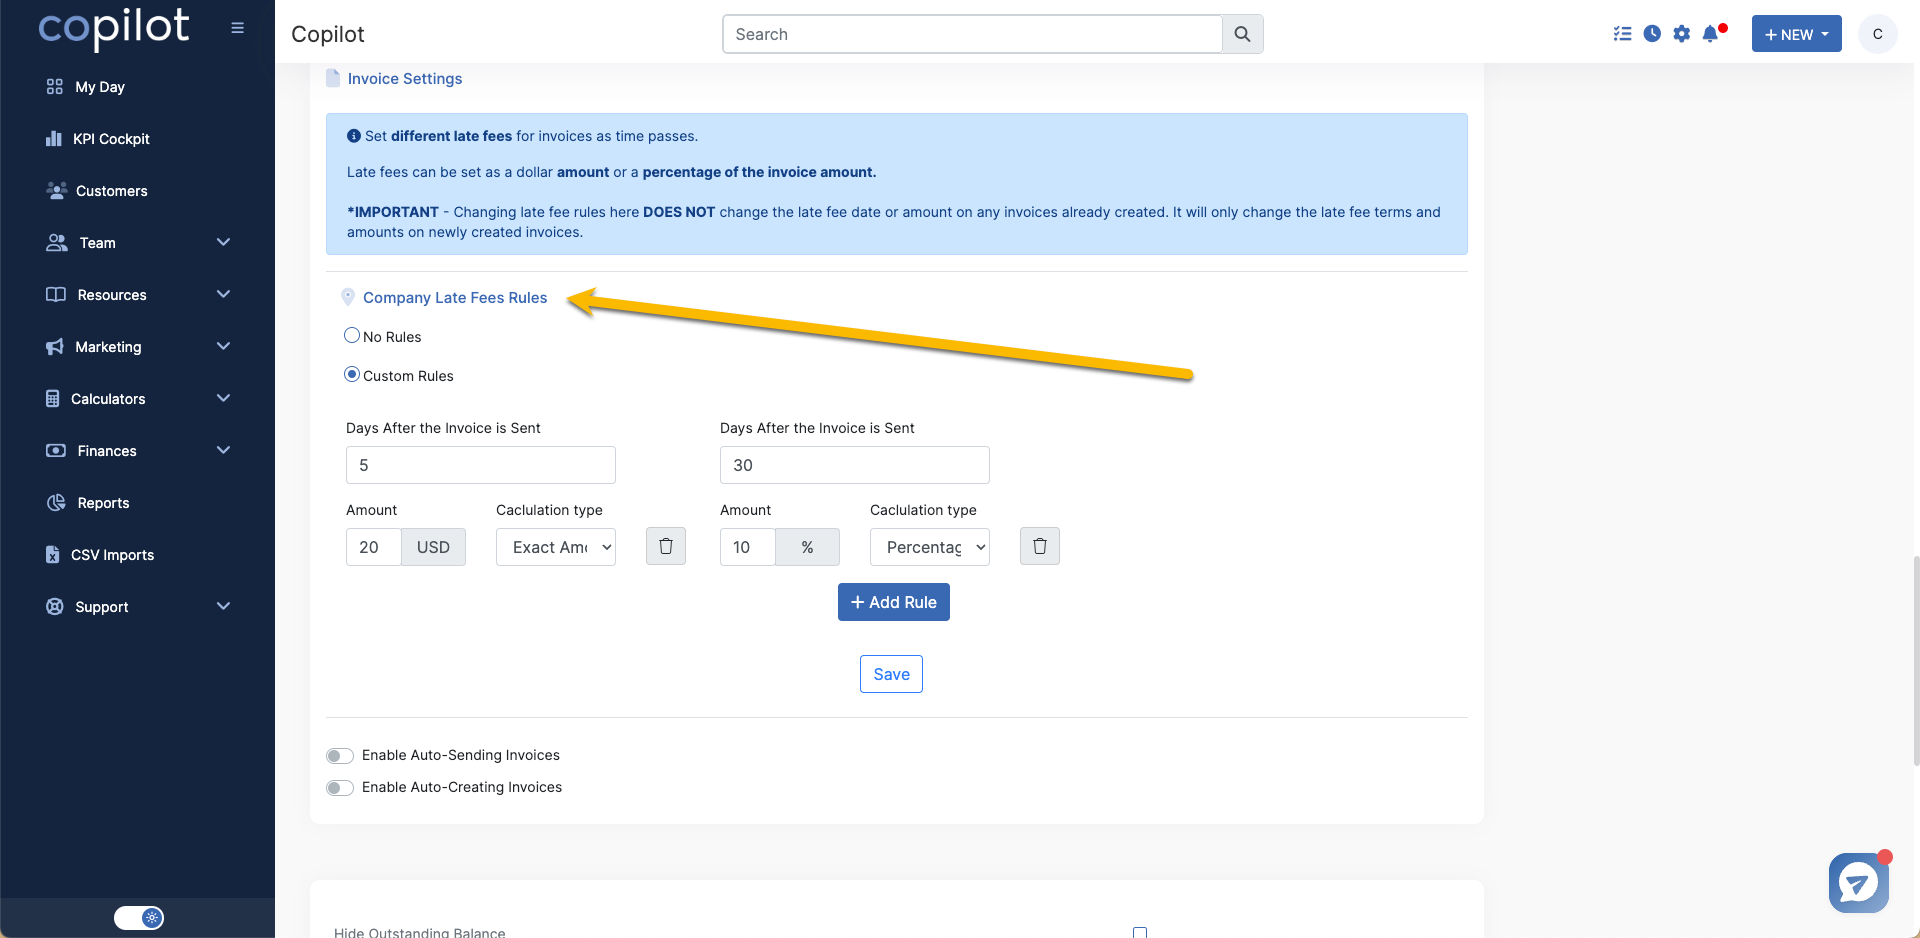The height and width of the screenshot is (938, 1920).
Task: Click the CSV Imports file icon
Action: [53, 554]
